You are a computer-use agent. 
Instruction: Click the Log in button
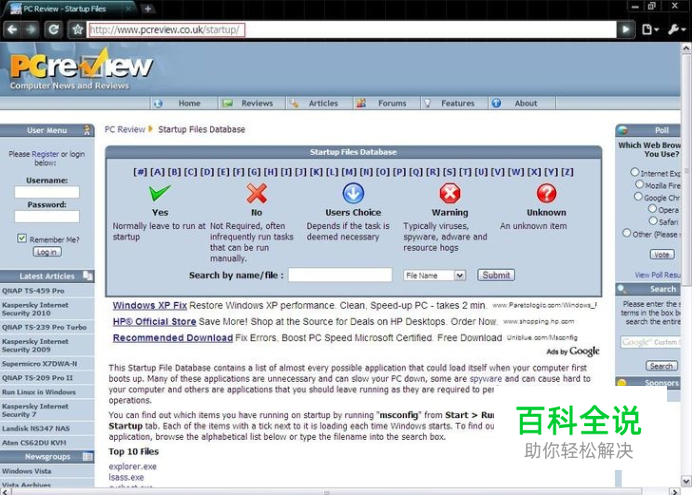[x=47, y=252]
